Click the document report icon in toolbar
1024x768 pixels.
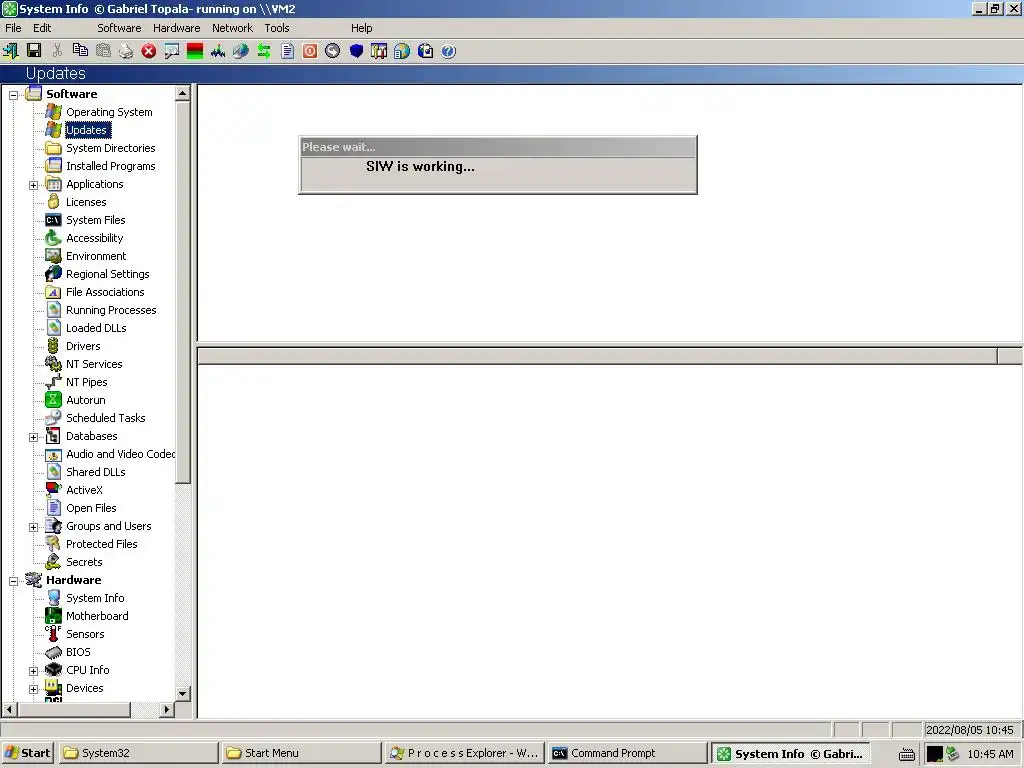tap(287, 51)
